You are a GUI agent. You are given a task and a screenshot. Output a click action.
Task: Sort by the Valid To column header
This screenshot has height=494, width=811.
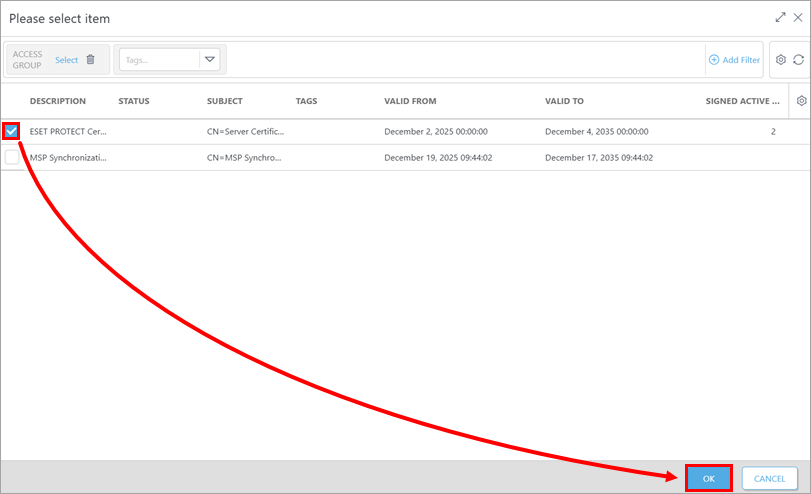(564, 101)
